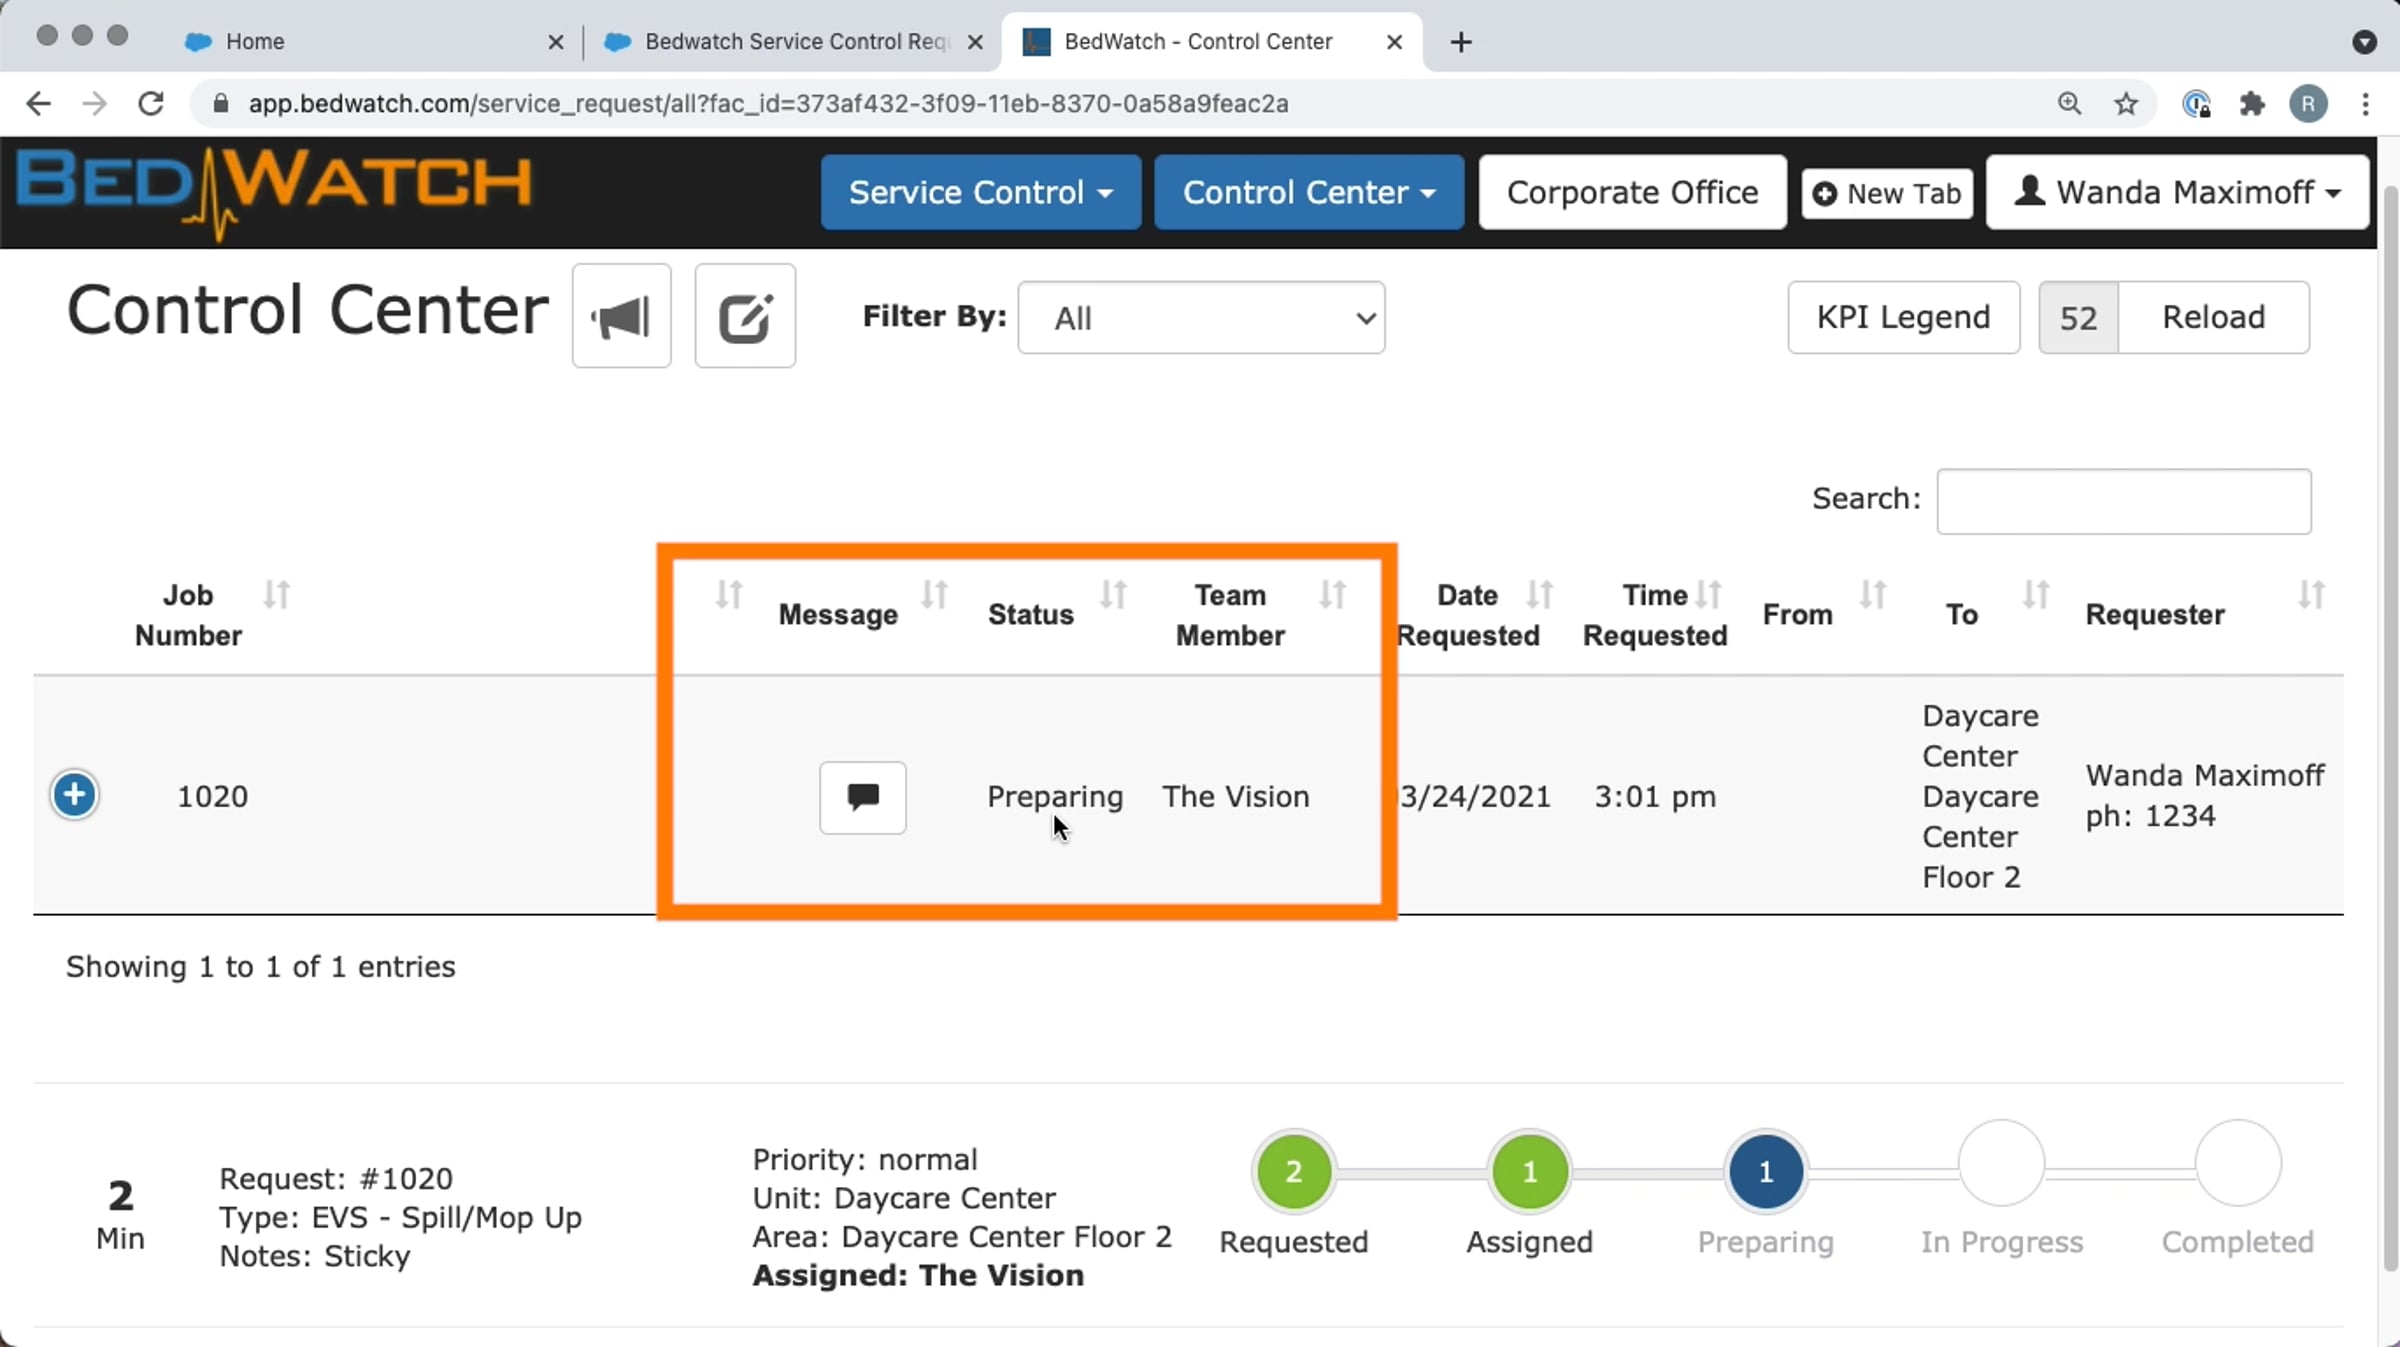Click the password manager extension icon

[x=2195, y=103]
